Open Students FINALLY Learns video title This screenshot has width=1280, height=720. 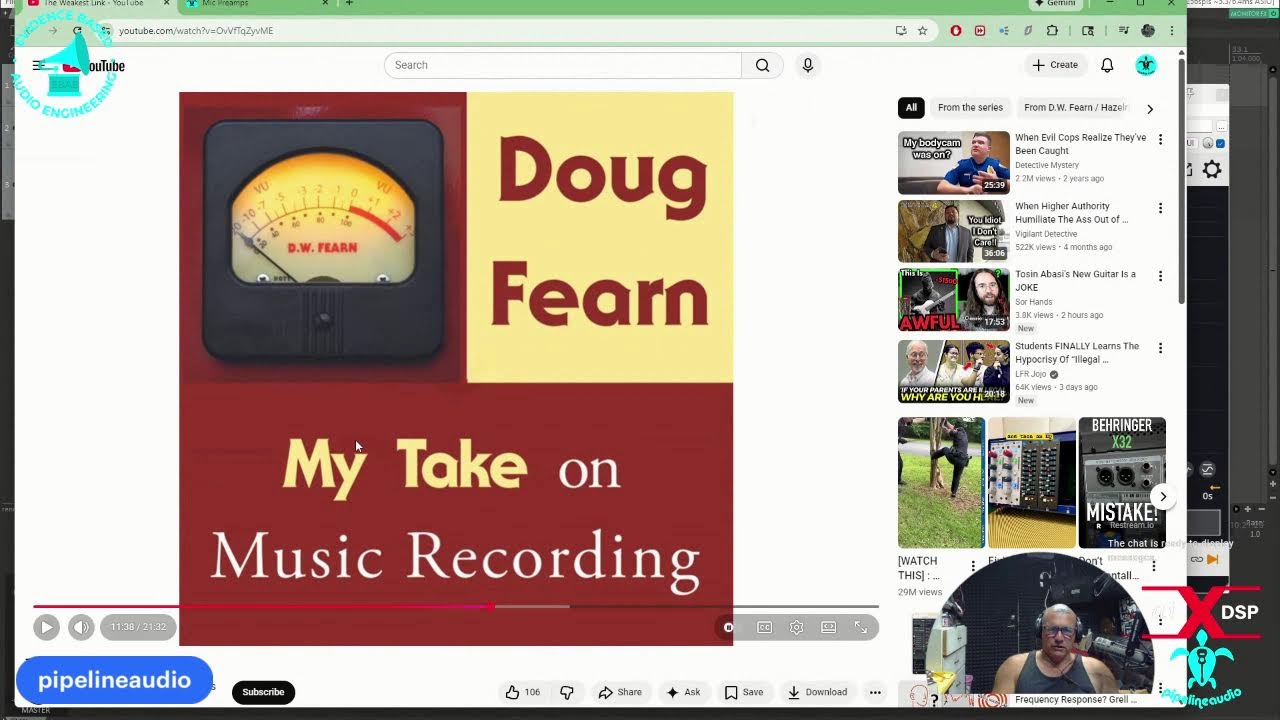[1077, 353]
